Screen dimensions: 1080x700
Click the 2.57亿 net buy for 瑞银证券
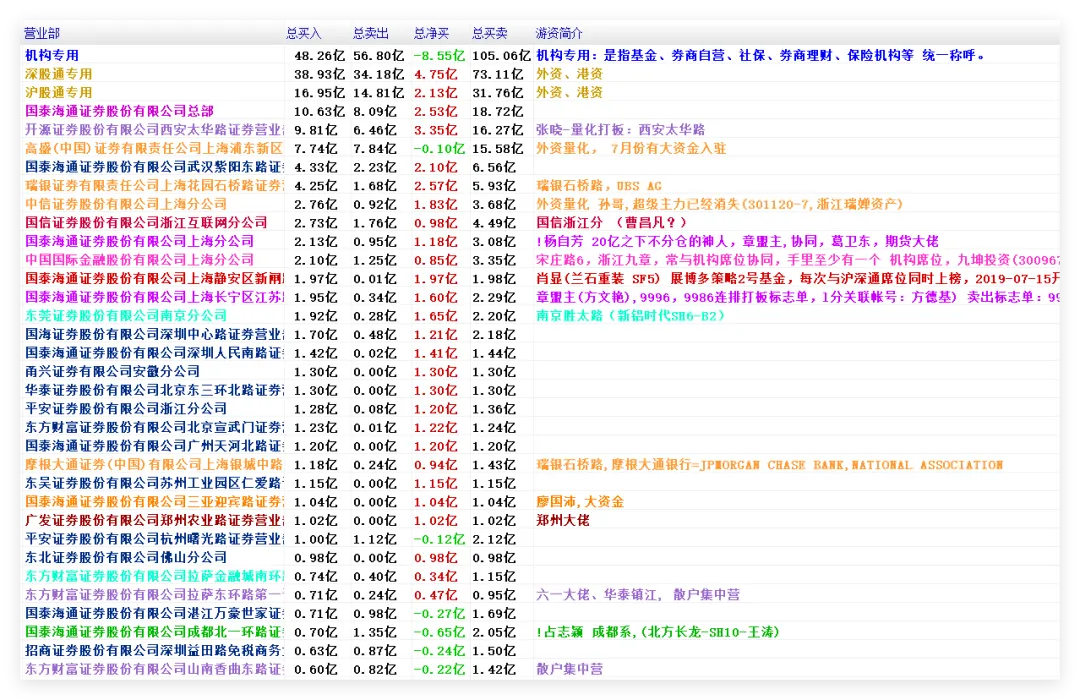(x=435, y=185)
